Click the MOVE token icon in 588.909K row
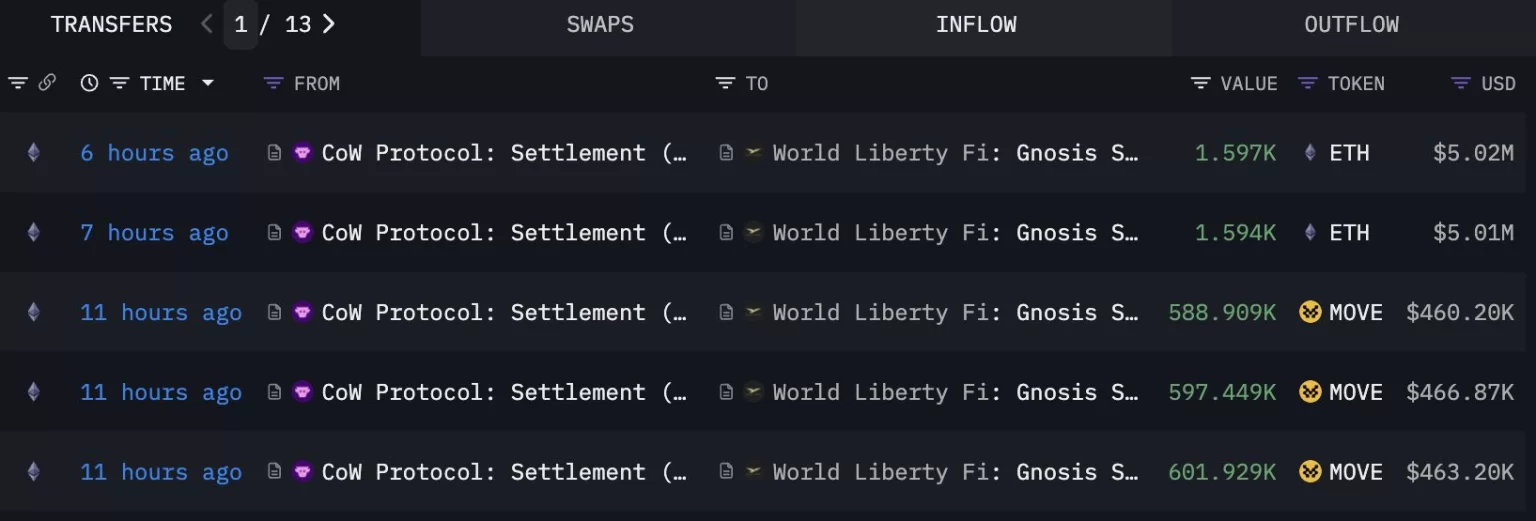This screenshot has width=1536, height=521. point(1310,312)
